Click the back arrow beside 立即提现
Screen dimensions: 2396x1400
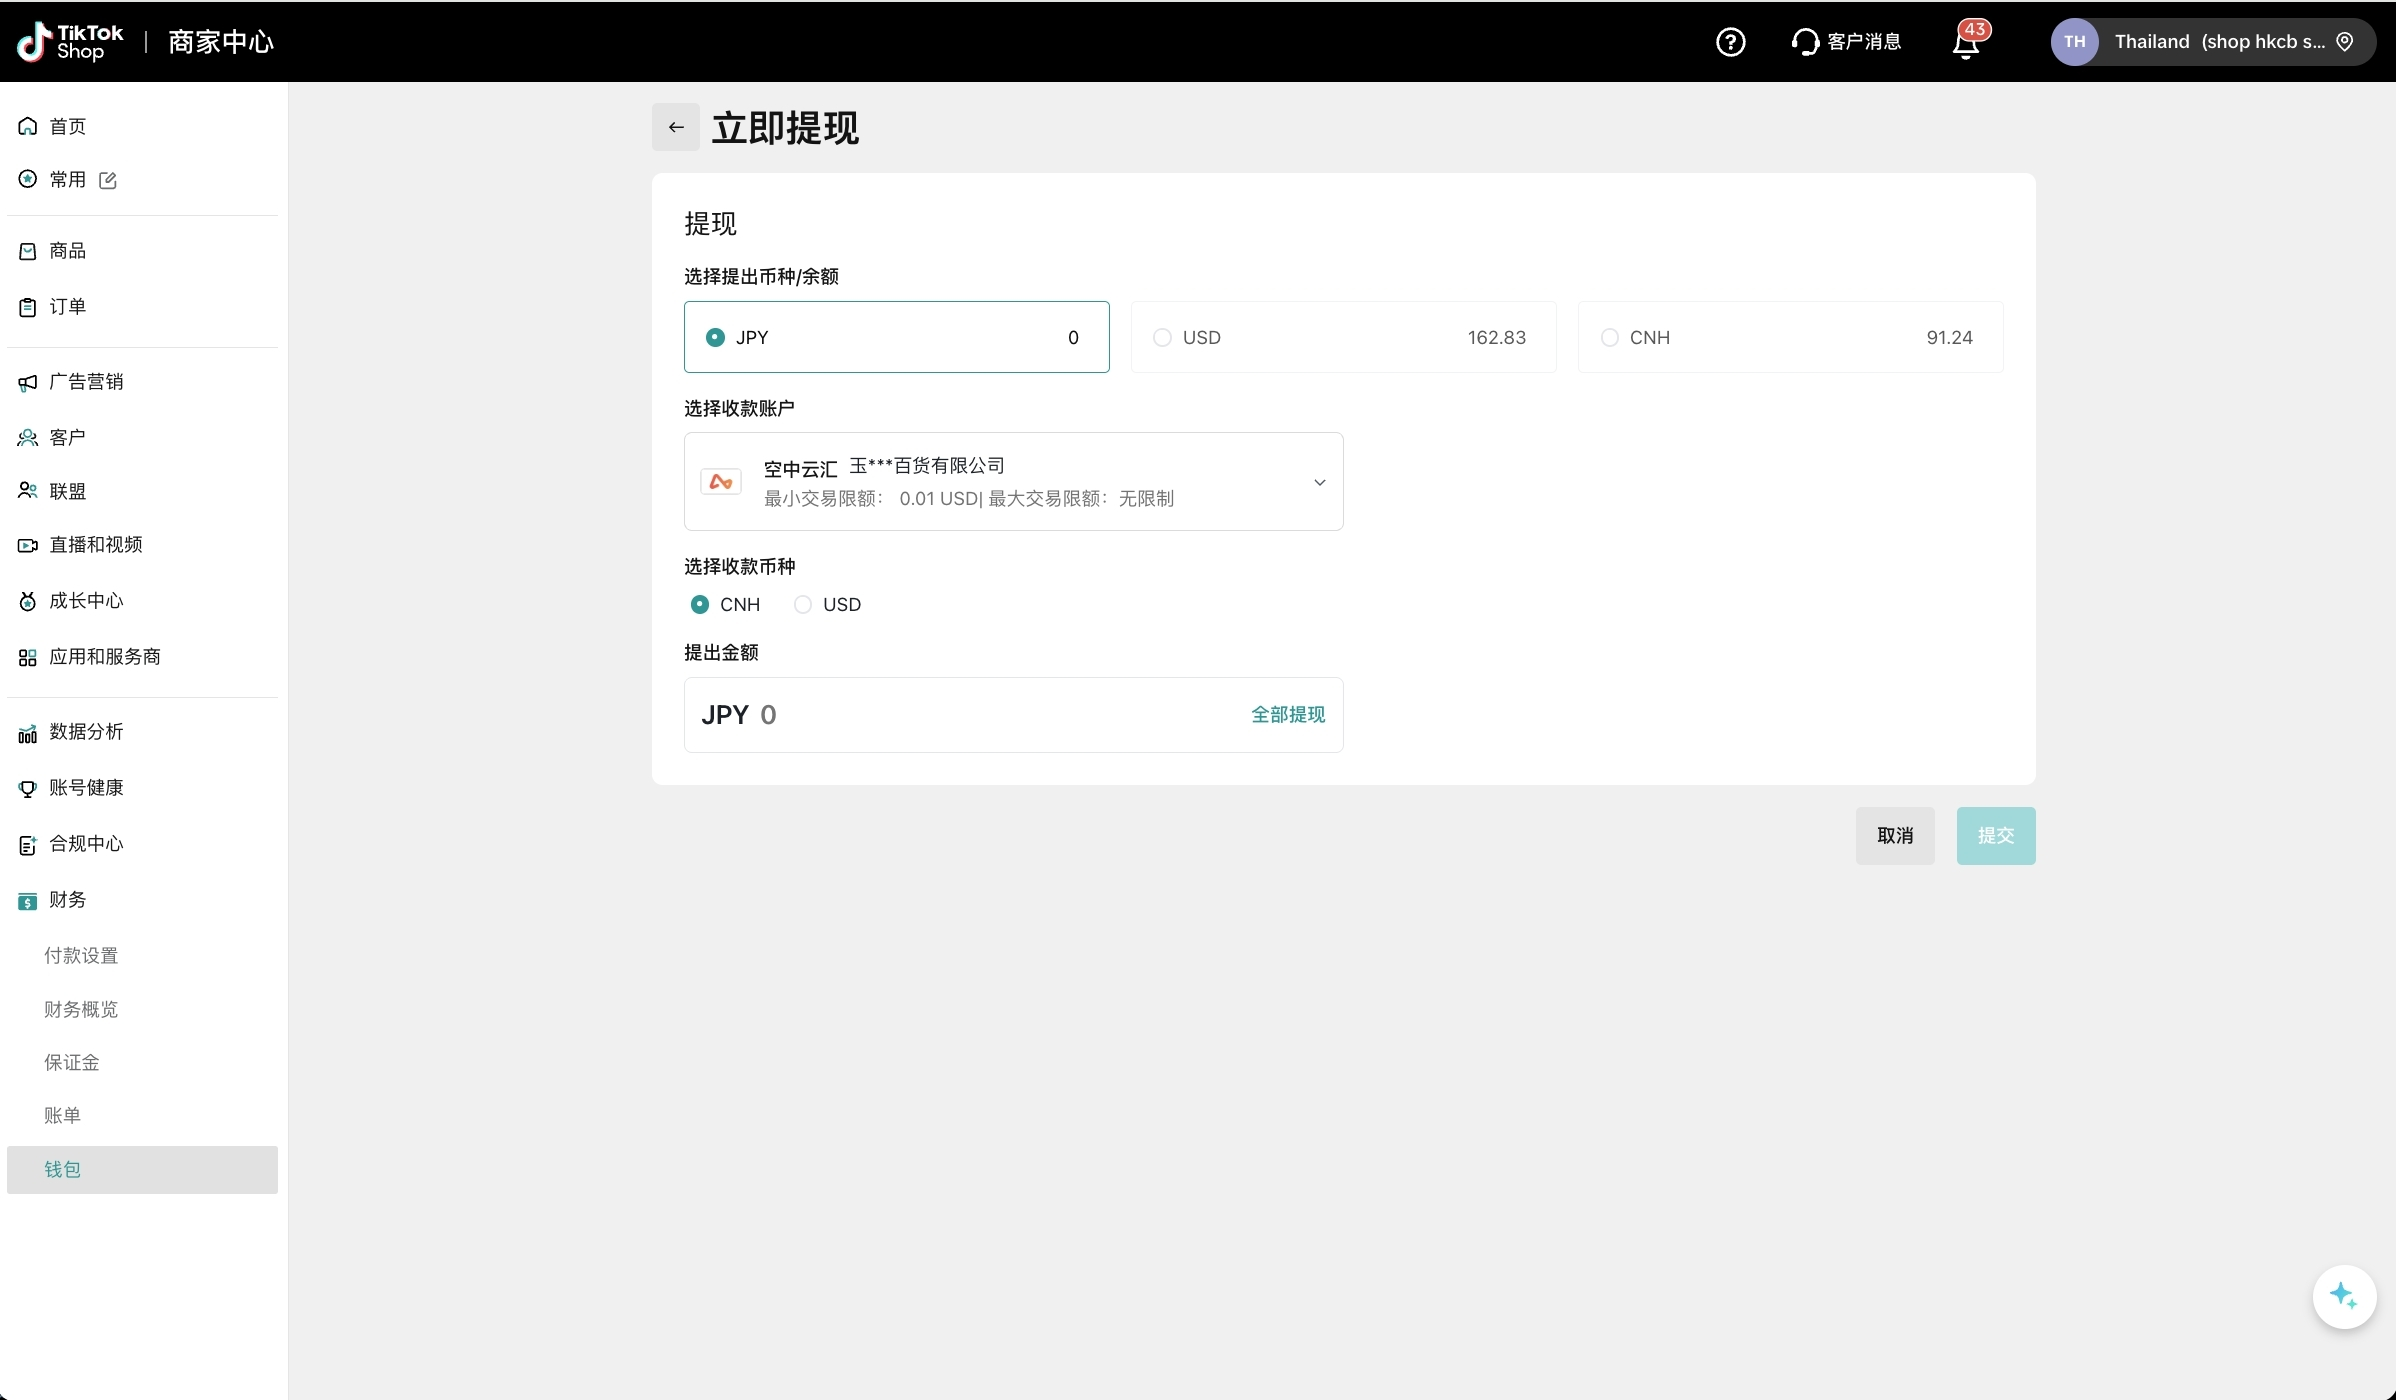pyautogui.click(x=676, y=127)
